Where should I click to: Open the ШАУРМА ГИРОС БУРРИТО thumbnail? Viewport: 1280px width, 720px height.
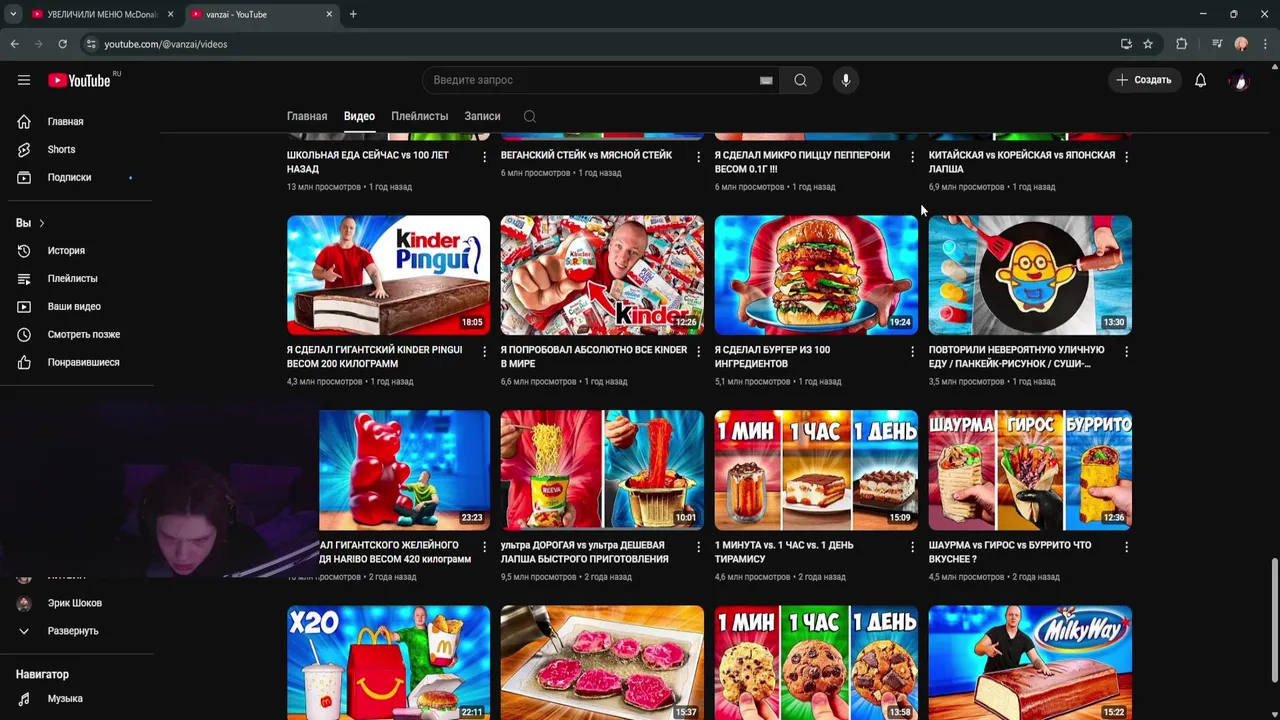1030,470
